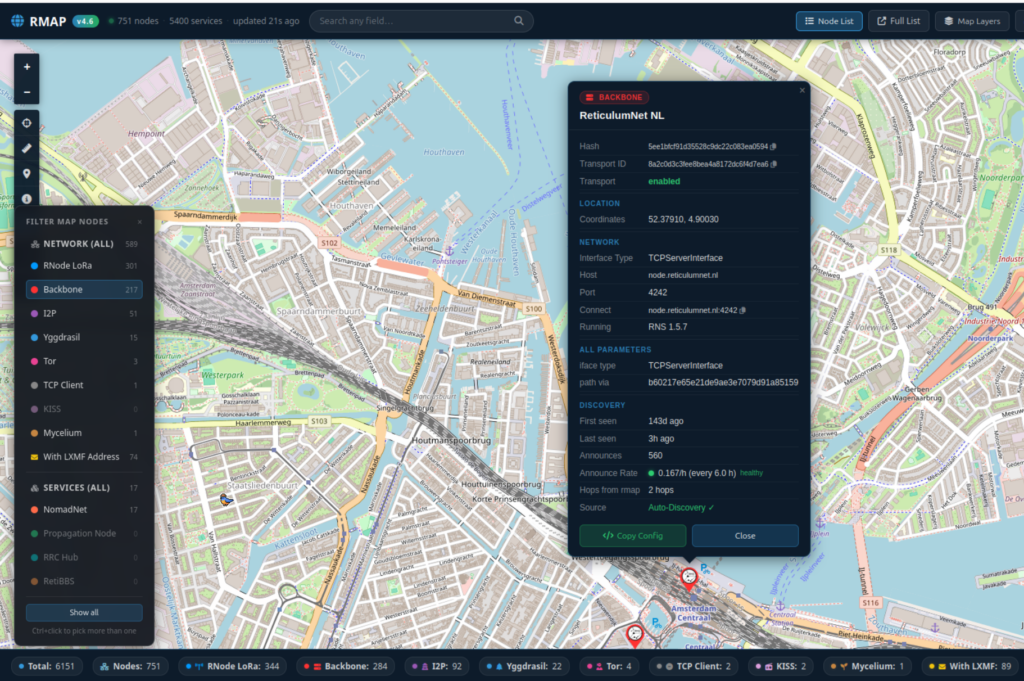Click the updated 21s ago text
1024x681 pixels.
266,21
